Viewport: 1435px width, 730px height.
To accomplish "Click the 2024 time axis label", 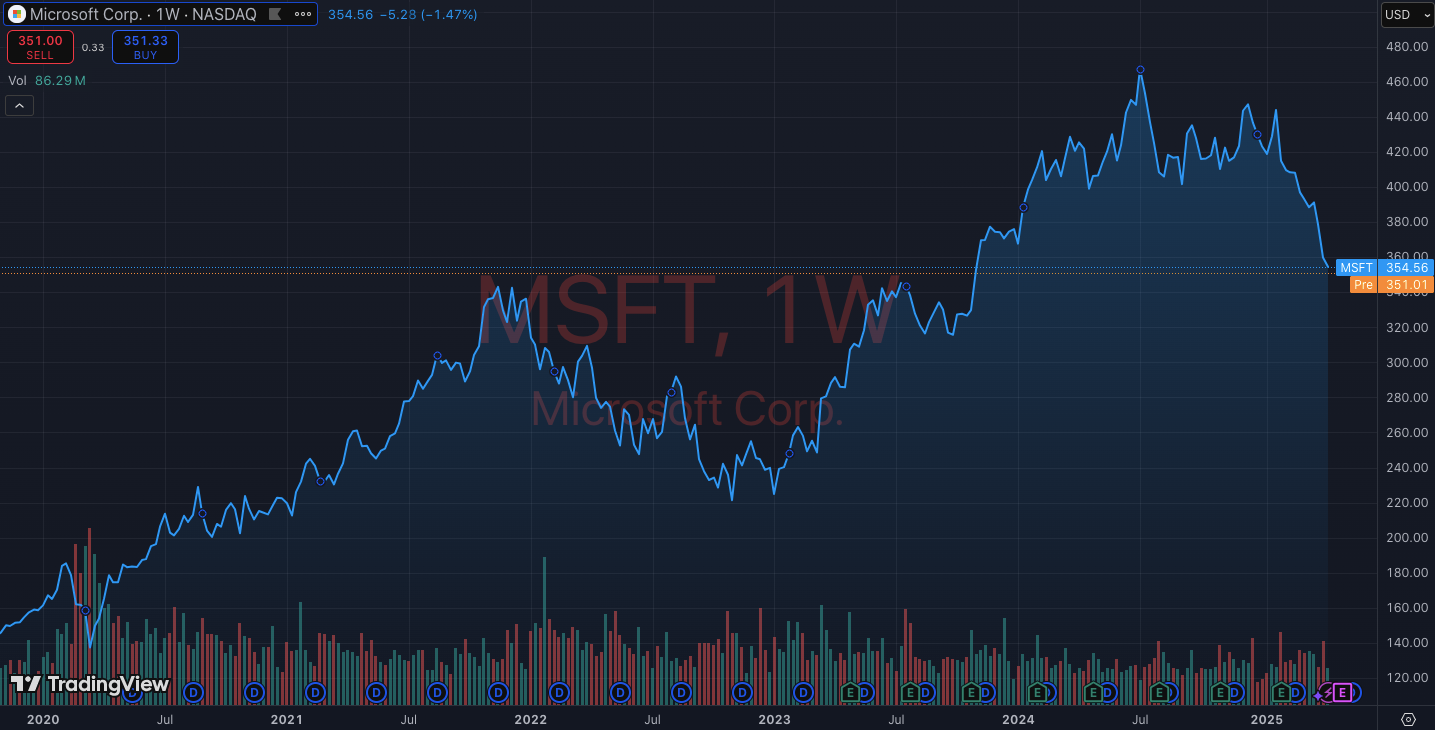I will (1018, 719).
